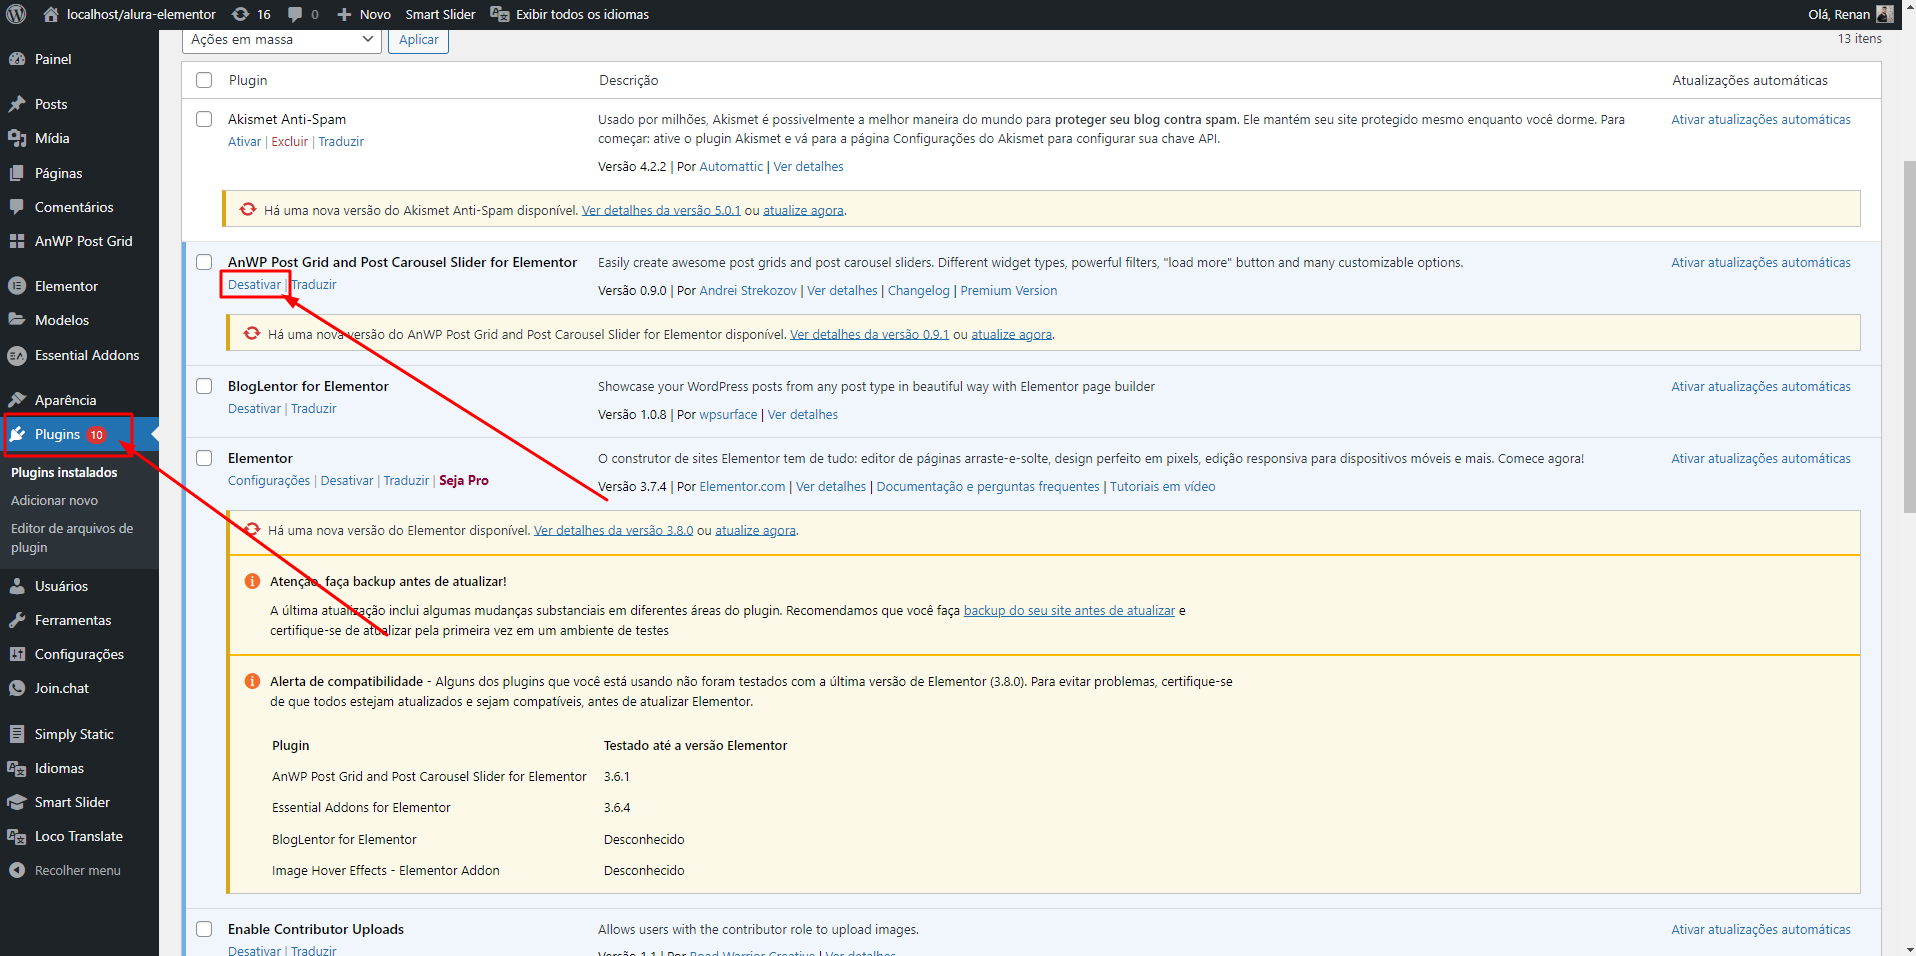The width and height of the screenshot is (1916, 956).
Task: Click Premium Version link for AnWP plugin
Action: coord(1008,290)
